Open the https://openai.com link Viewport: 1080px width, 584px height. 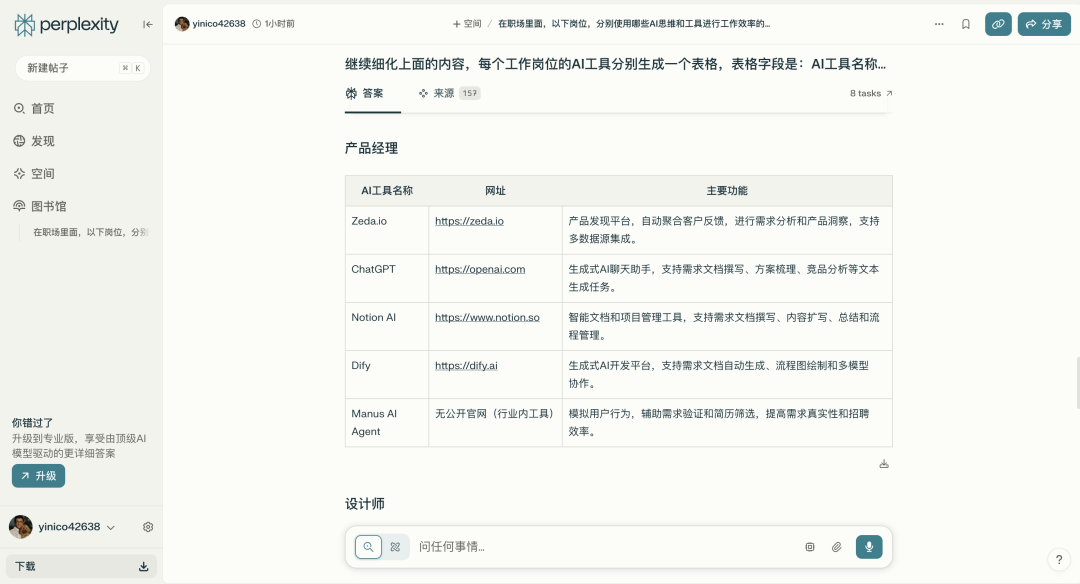480,269
